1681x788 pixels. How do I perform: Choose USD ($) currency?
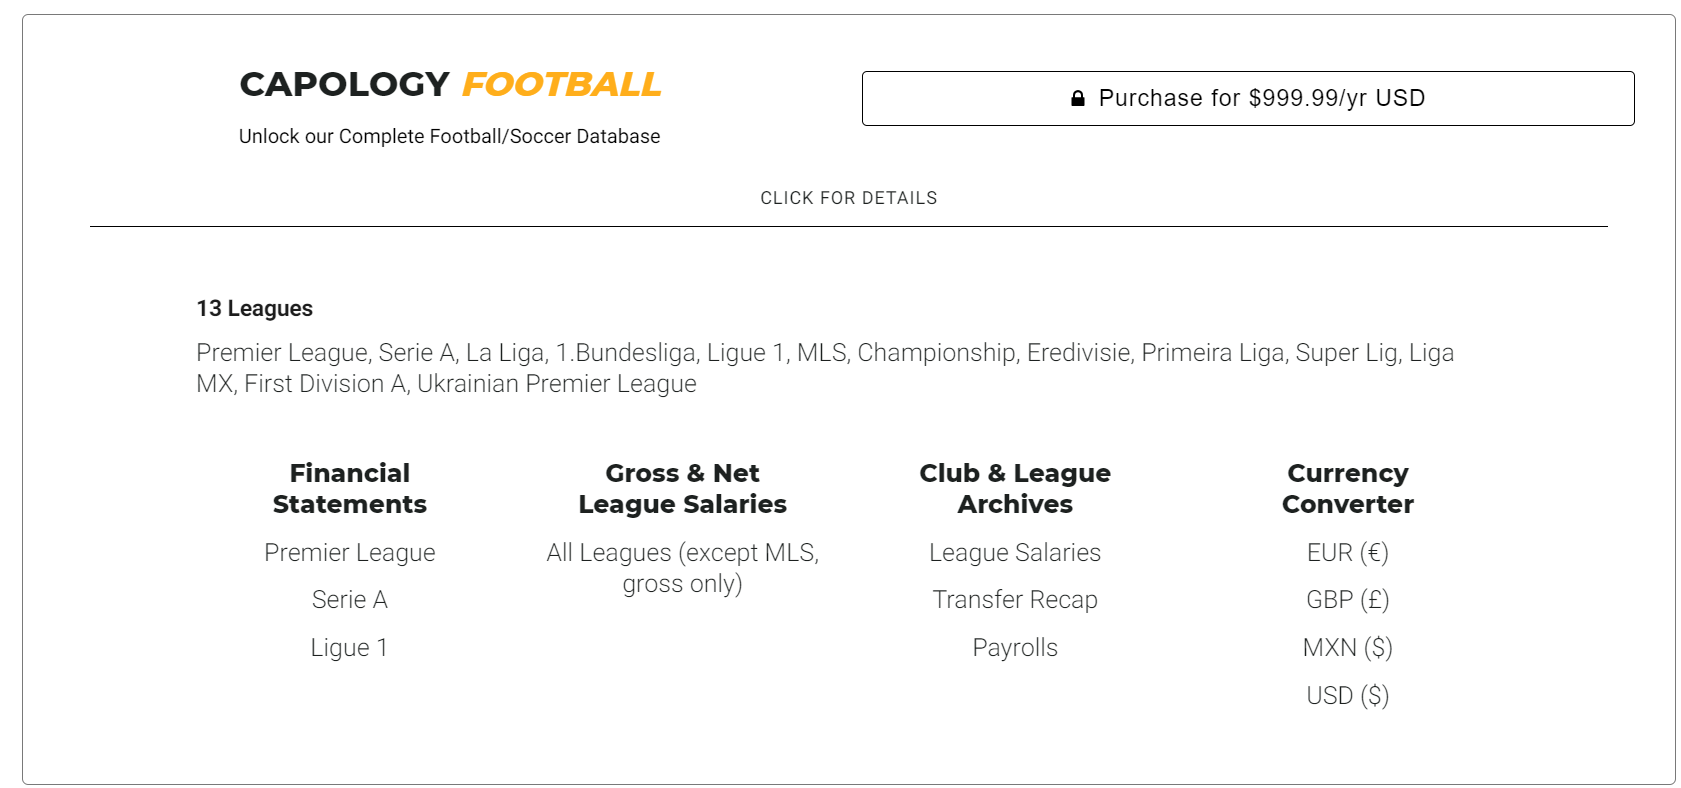[x=1347, y=696]
